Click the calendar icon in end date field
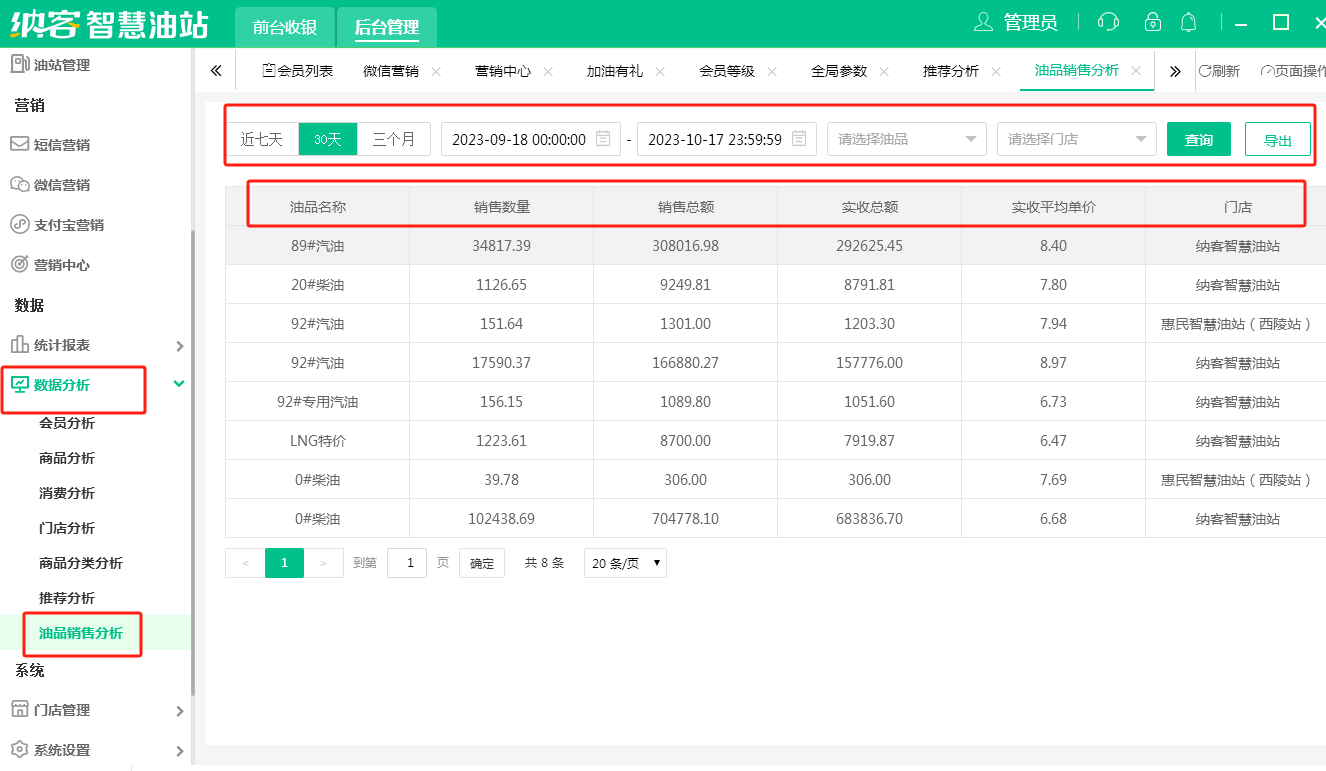1326x771 pixels. 799,139
